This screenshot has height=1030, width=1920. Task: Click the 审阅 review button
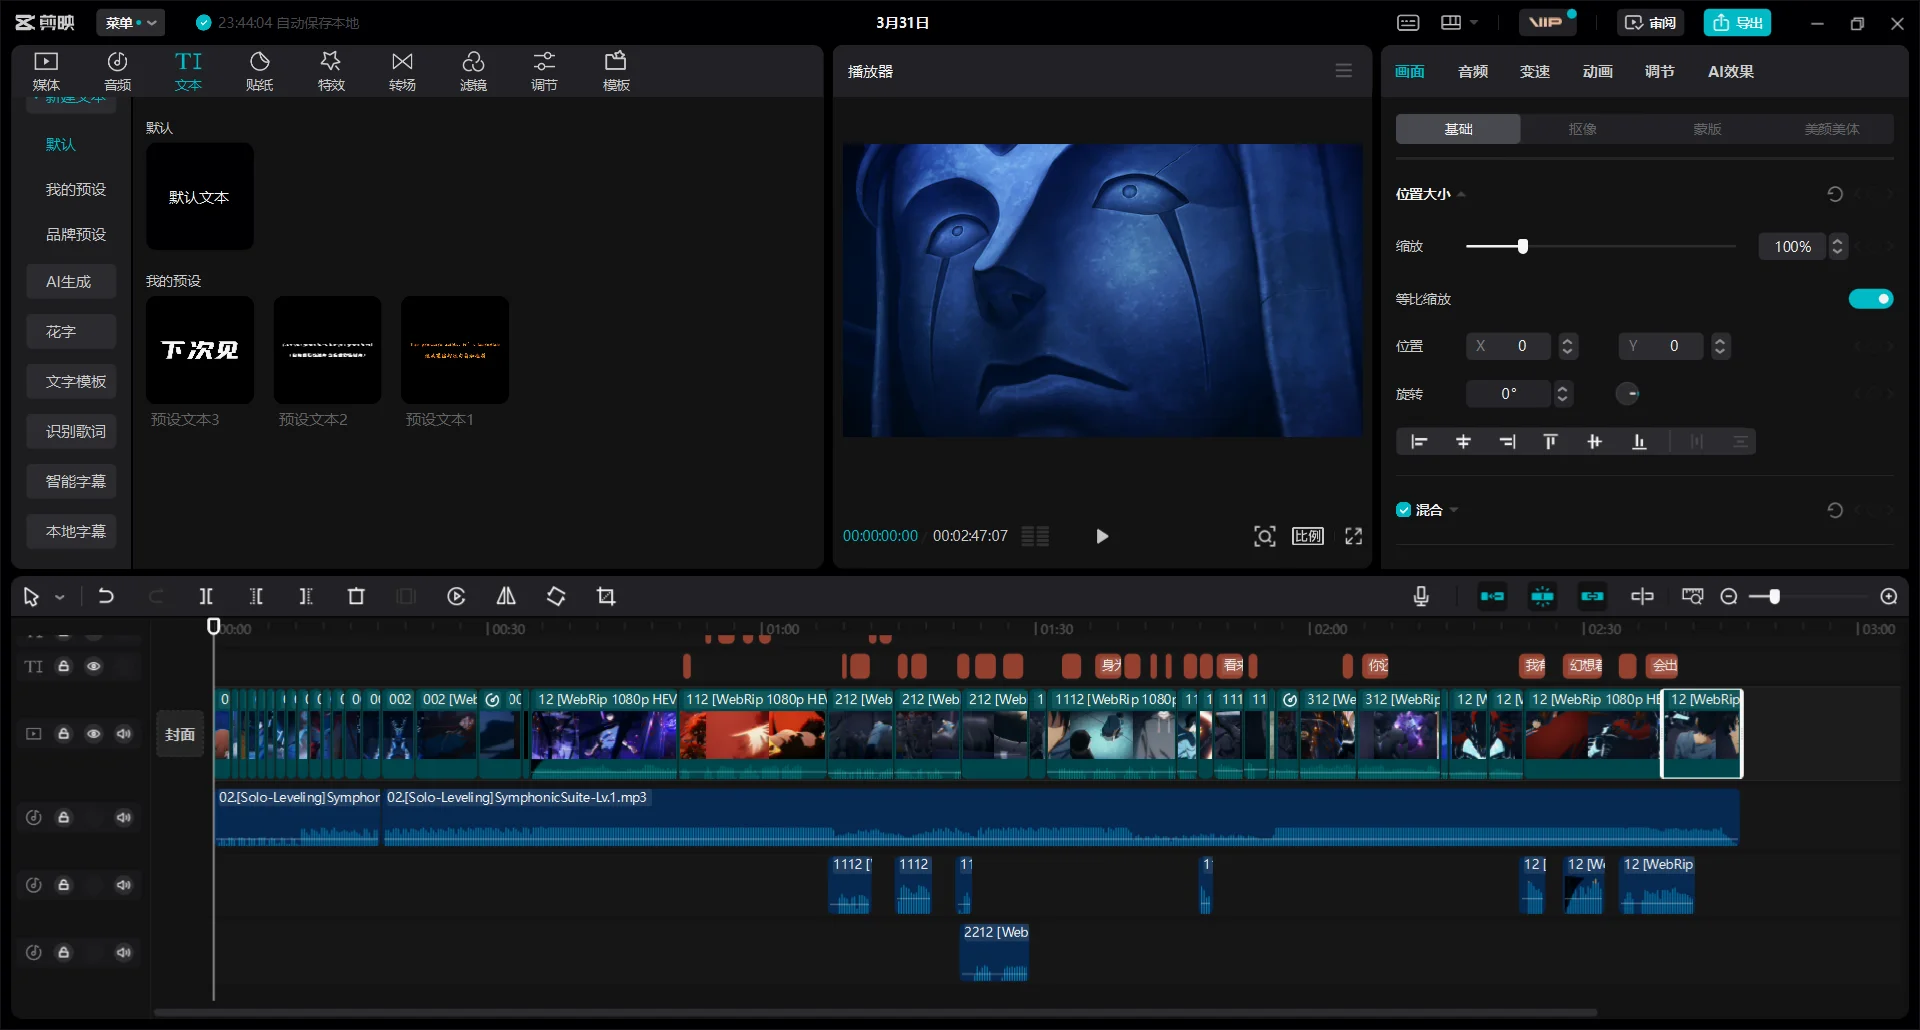[x=1650, y=22]
